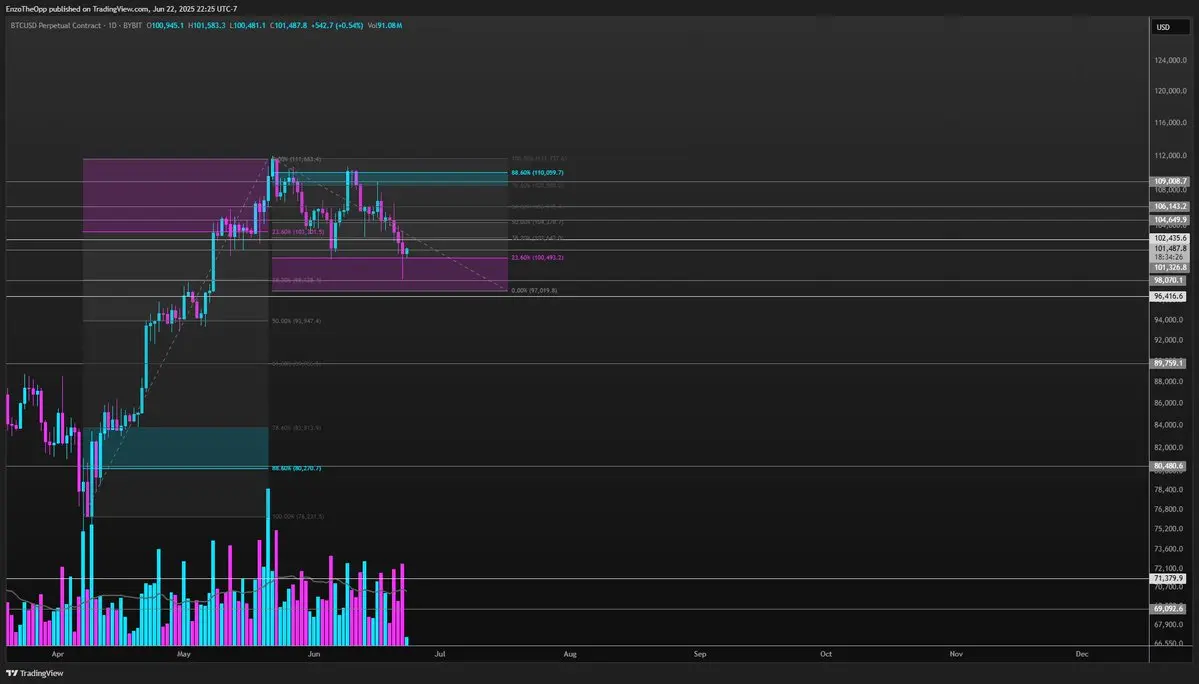This screenshot has width=1199, height=684.
Task: Click the 69,092.6 price label on axis
Action: pyautogui.click(x=1168, y=609)
